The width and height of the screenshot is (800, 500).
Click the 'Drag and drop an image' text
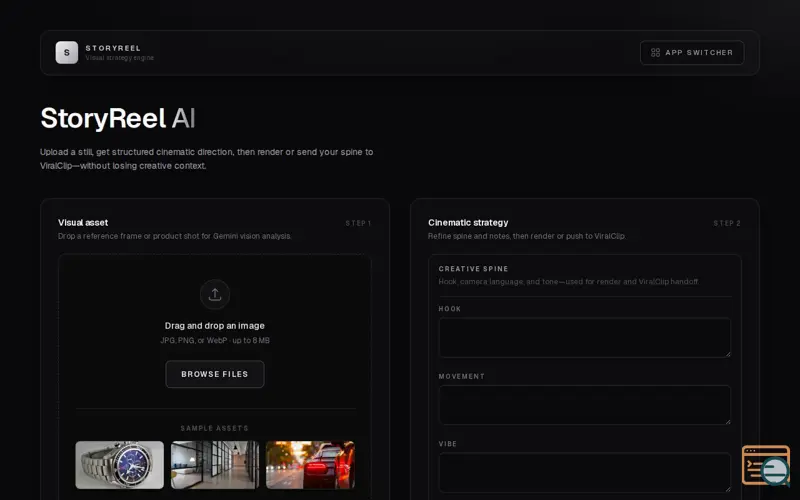pyautogui.click(x=215, y=326)
